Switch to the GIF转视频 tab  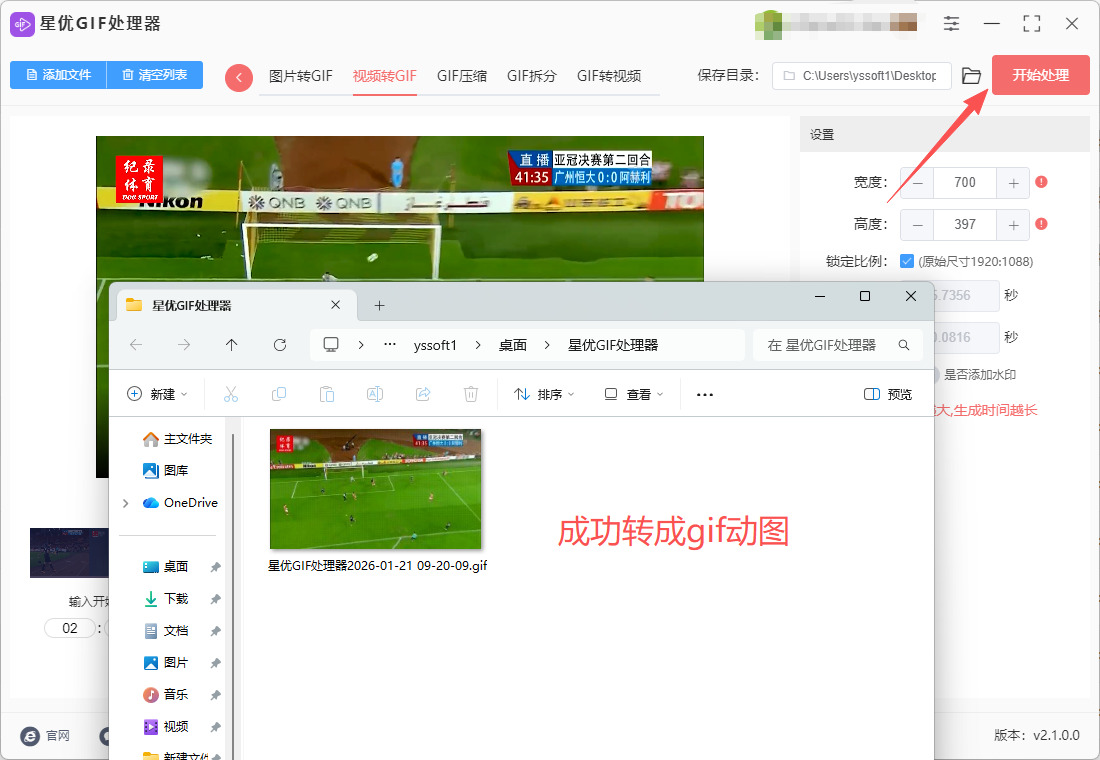coord(608,76)
